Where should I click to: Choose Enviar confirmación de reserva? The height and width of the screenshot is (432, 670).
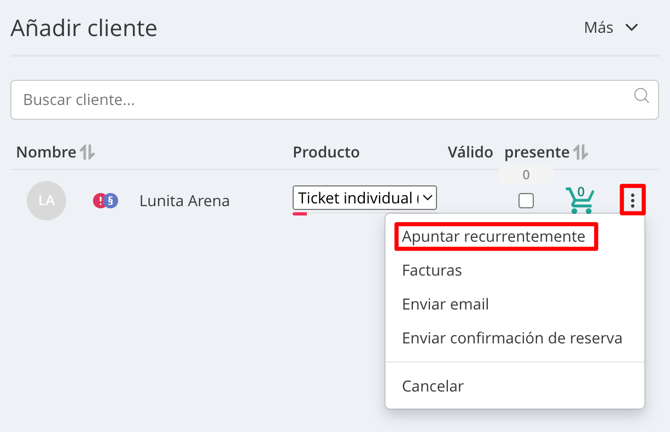tap(512, 338)
